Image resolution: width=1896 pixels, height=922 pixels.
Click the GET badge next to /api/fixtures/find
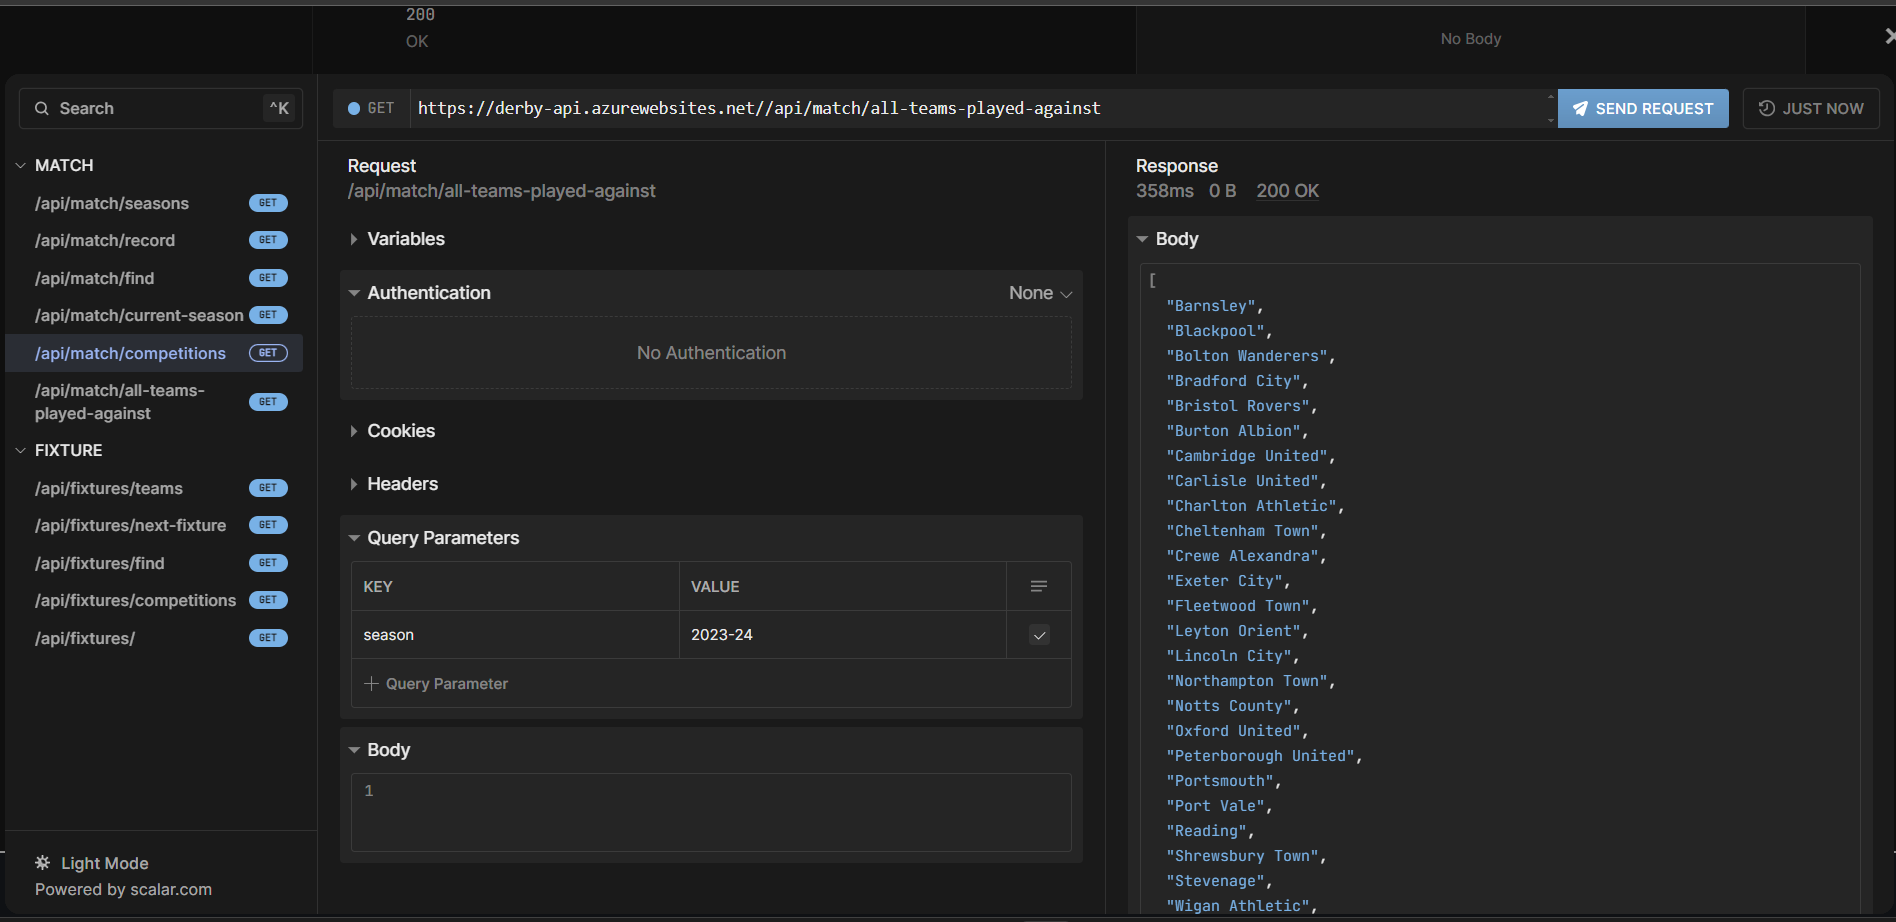267,562
